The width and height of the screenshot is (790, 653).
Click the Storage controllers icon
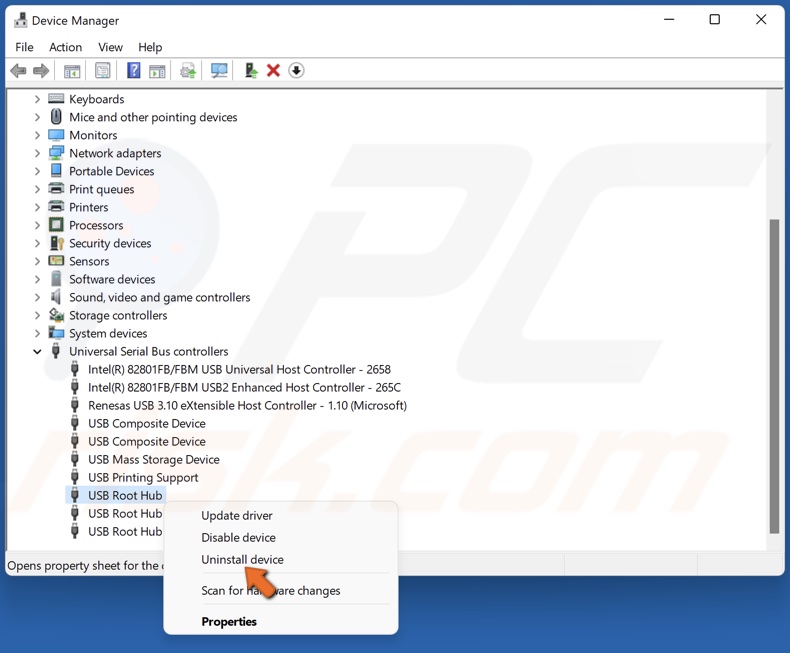point(56,315)
